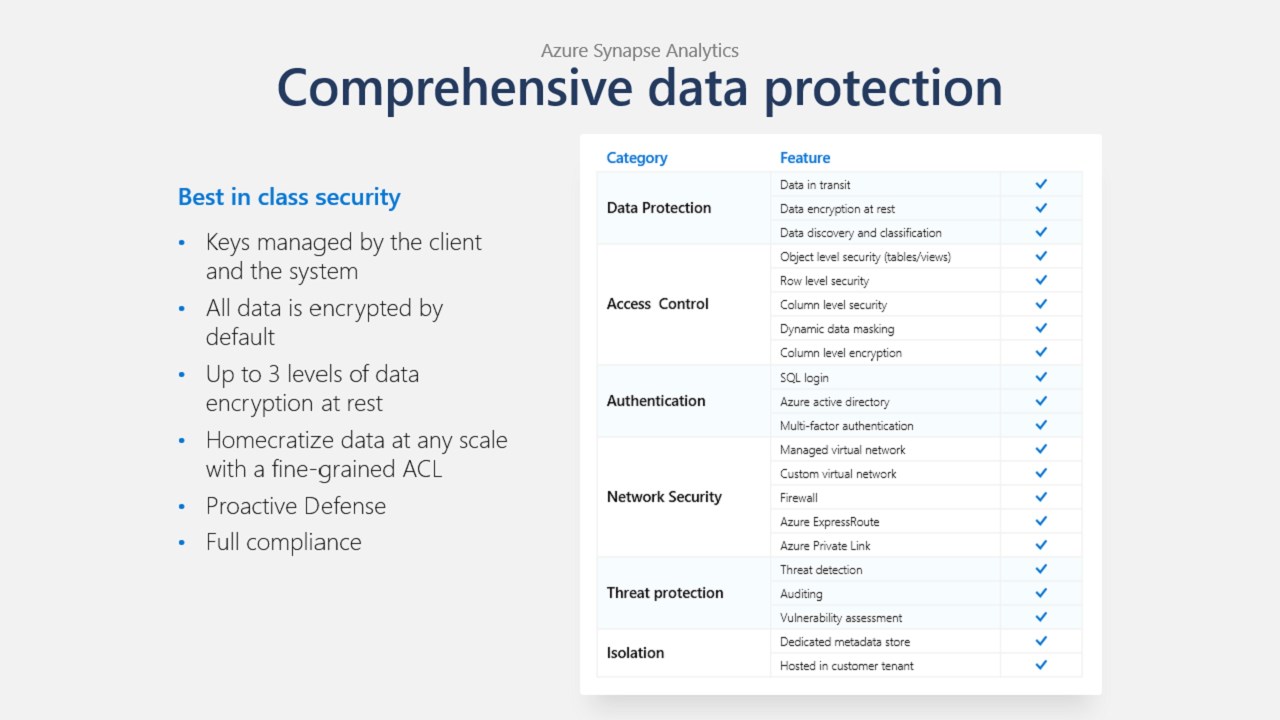Click the checkmark next to SQL login
Image resolution: width=1280 pixels, height=720 pixels.
click(1041, 377)
